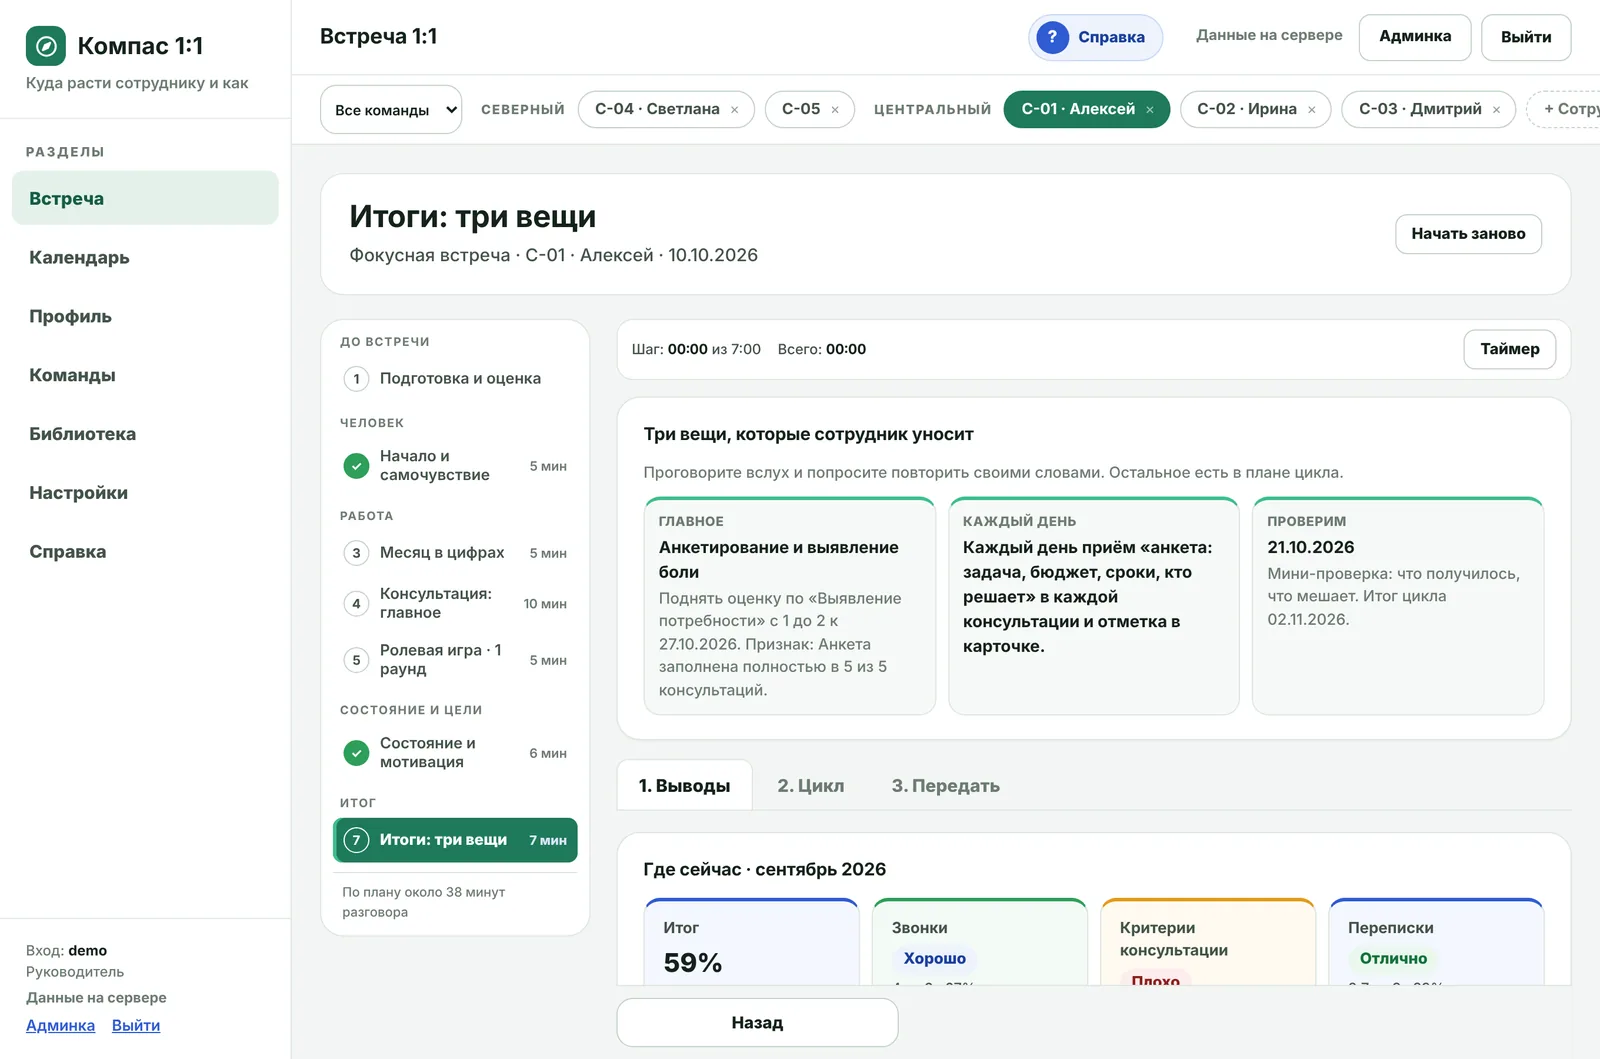The width and height of the screenshot is (1600, 1059).
Task: Remove the С-01 · Алексей chip
Action: (1150, 110)
